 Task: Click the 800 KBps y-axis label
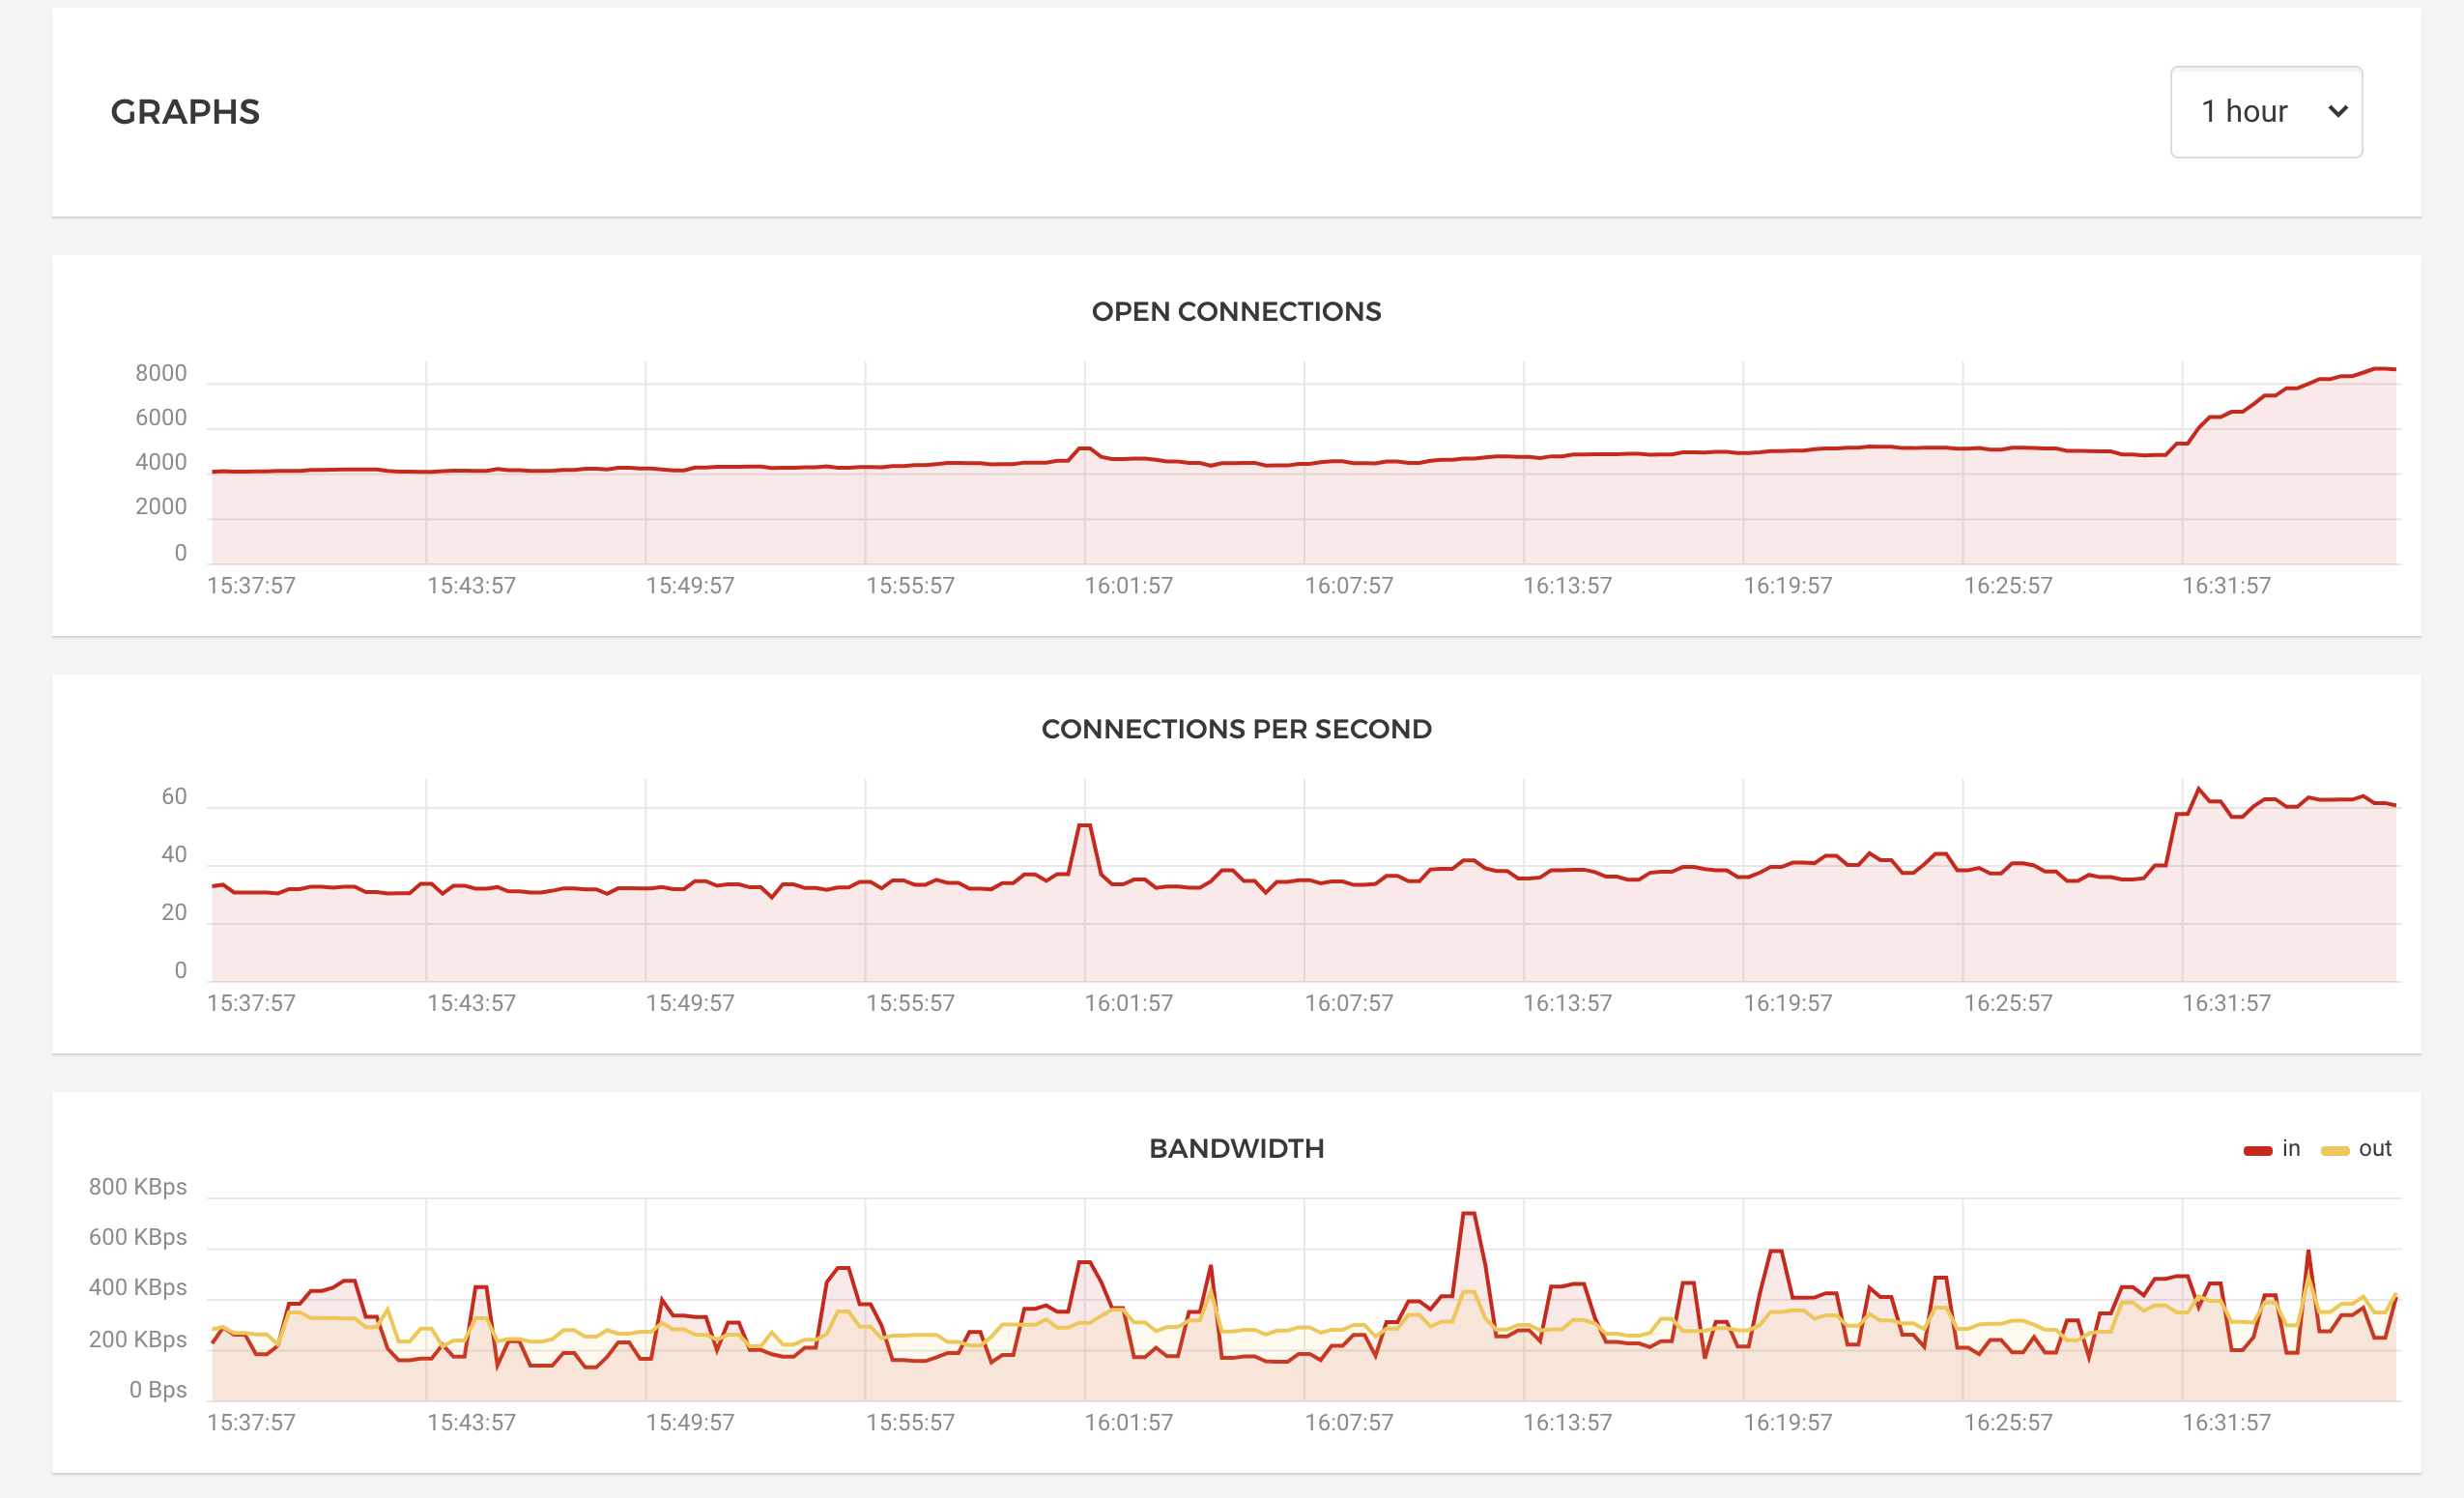point(138,1187)
